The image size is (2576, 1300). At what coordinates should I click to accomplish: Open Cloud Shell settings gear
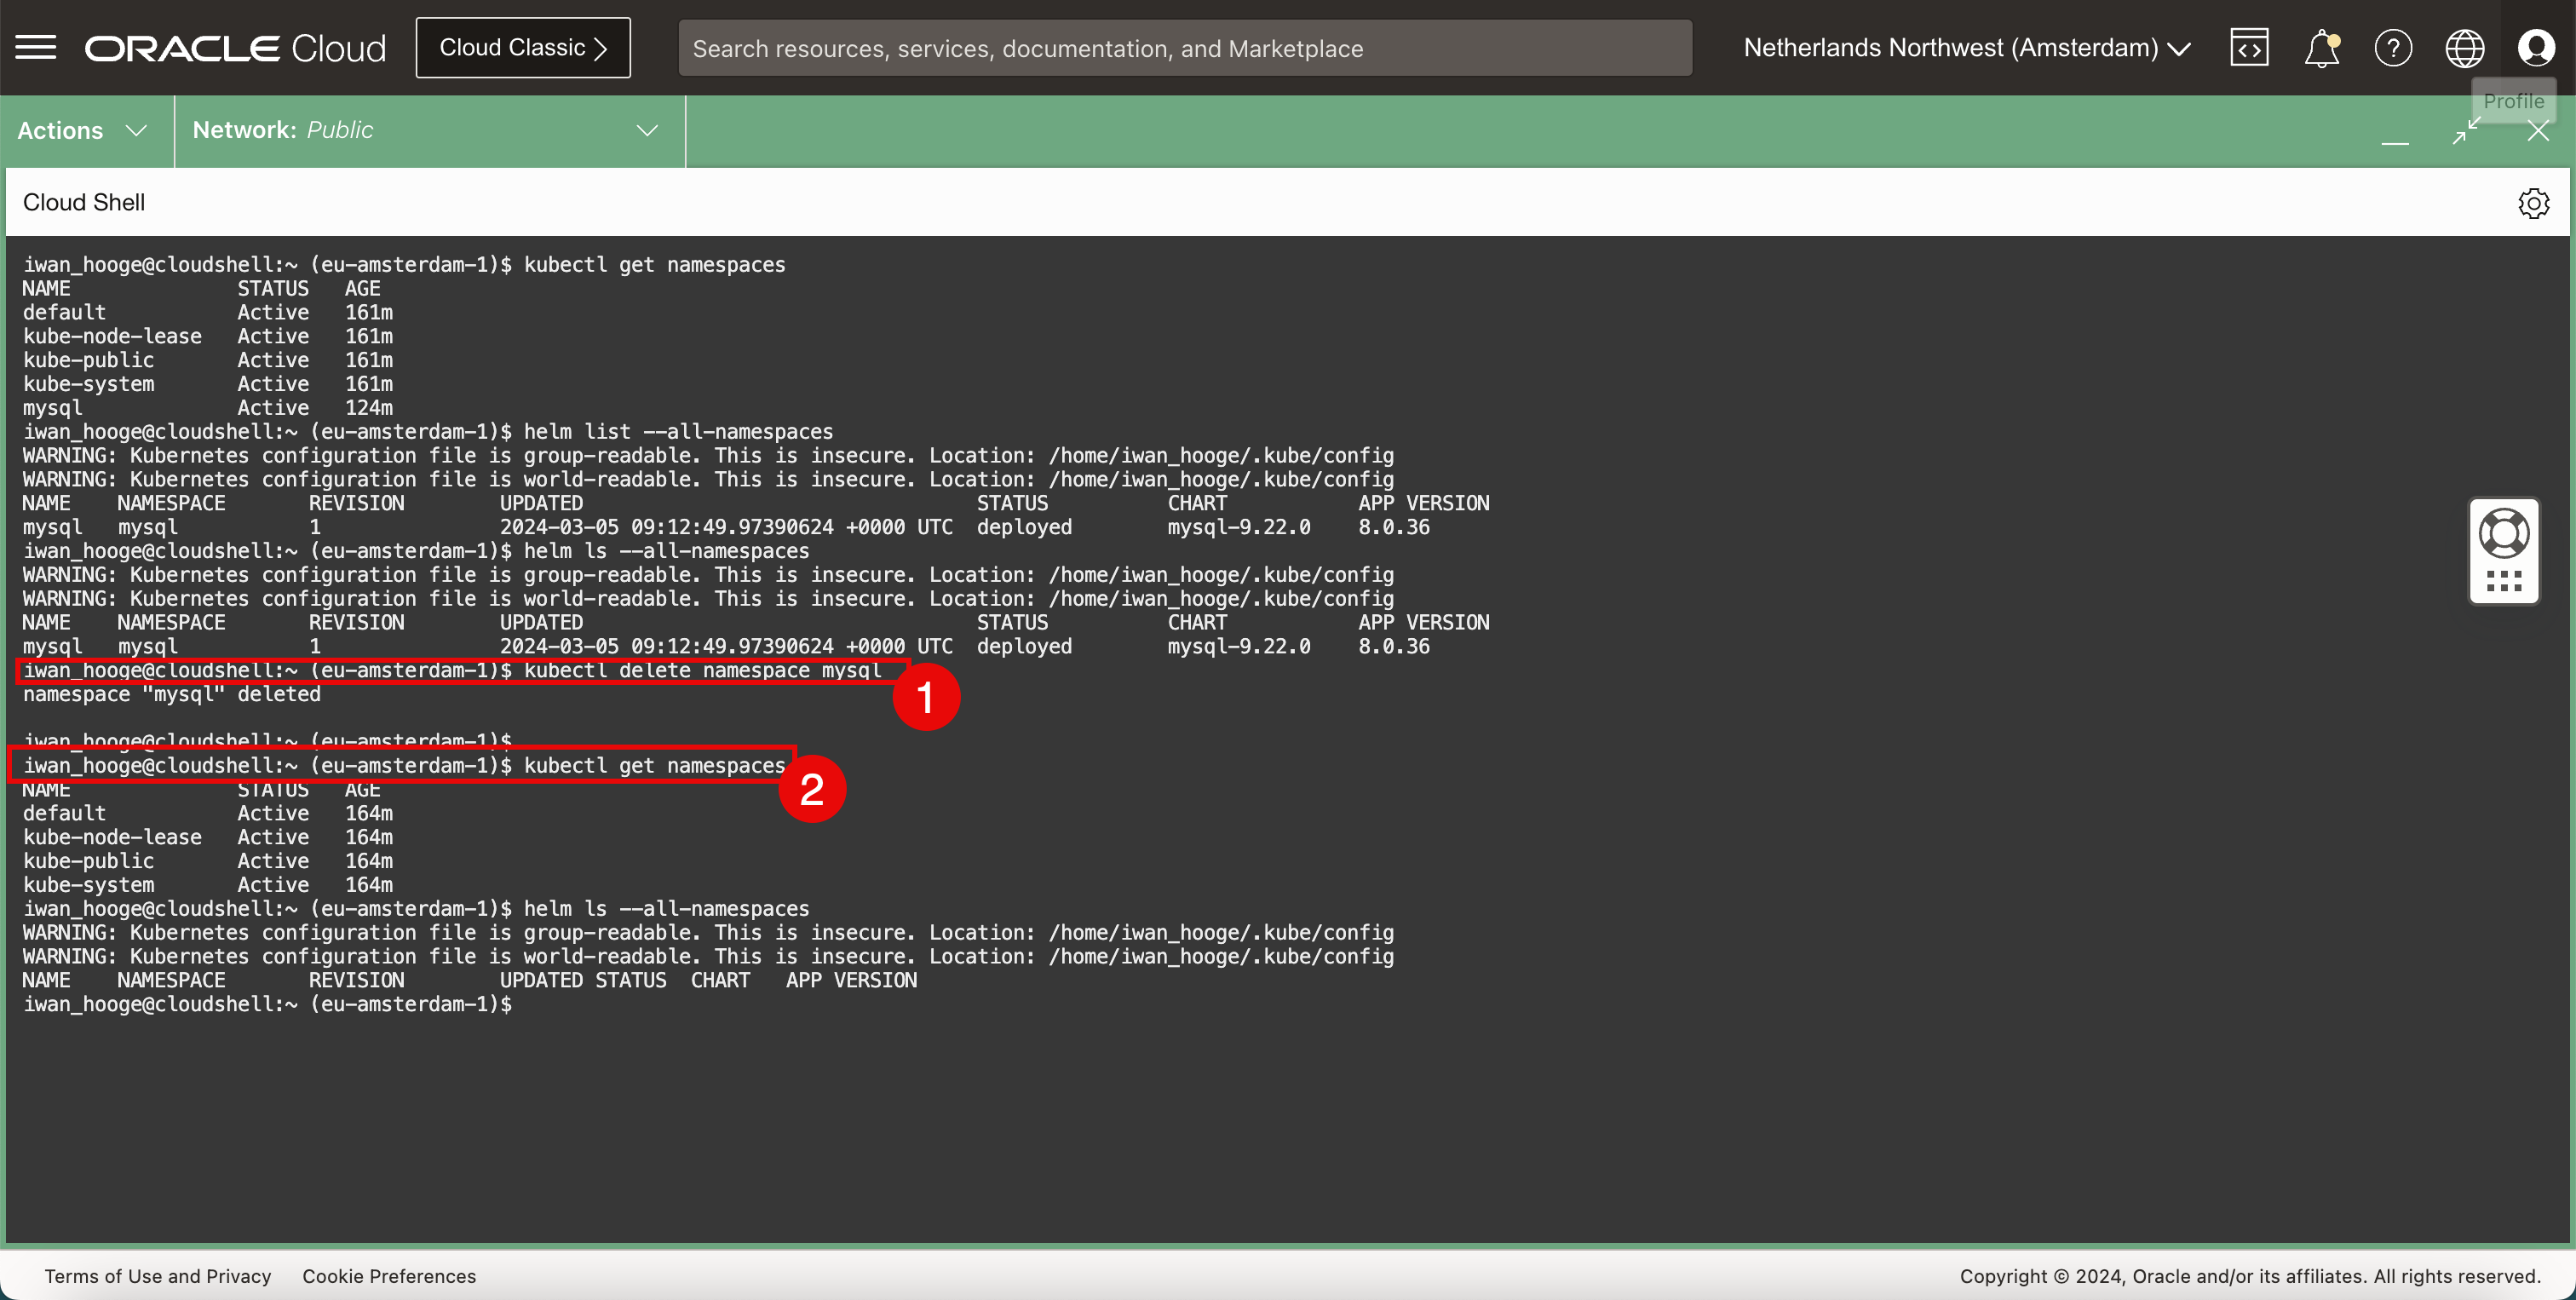click(x=2533, y=203)
